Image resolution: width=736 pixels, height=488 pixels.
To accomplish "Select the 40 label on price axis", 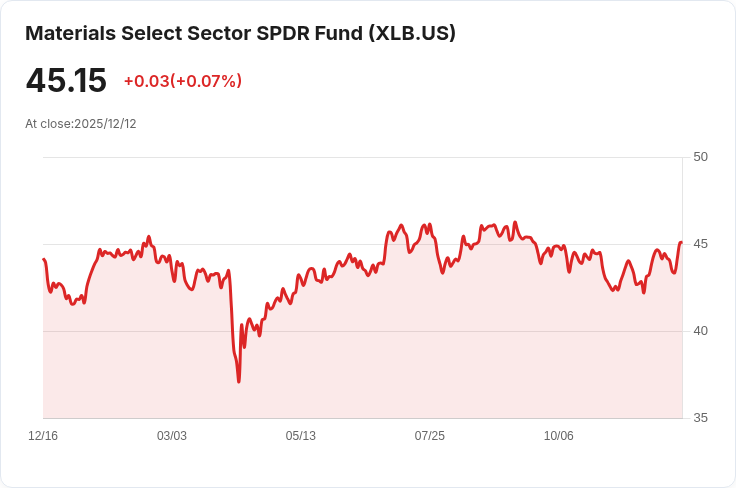I will [700, 331].
